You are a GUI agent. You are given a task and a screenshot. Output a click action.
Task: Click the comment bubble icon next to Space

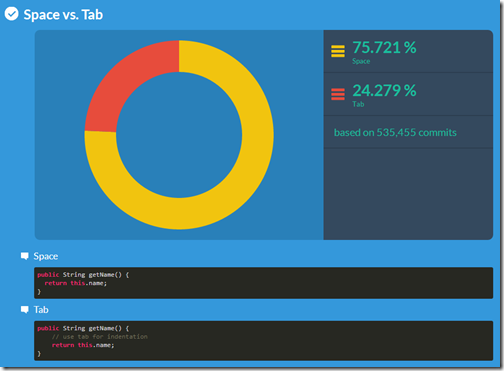click(x=25, y=256)
